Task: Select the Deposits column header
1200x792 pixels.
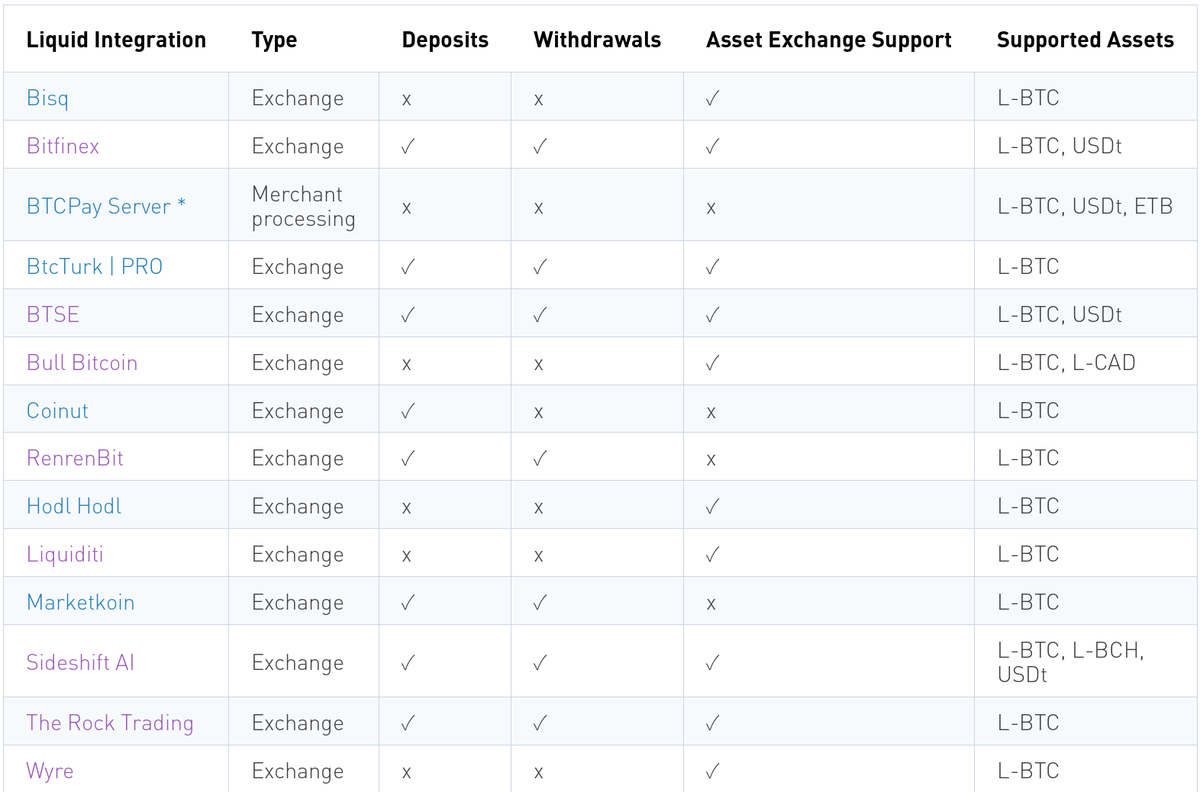Action: 445,40
